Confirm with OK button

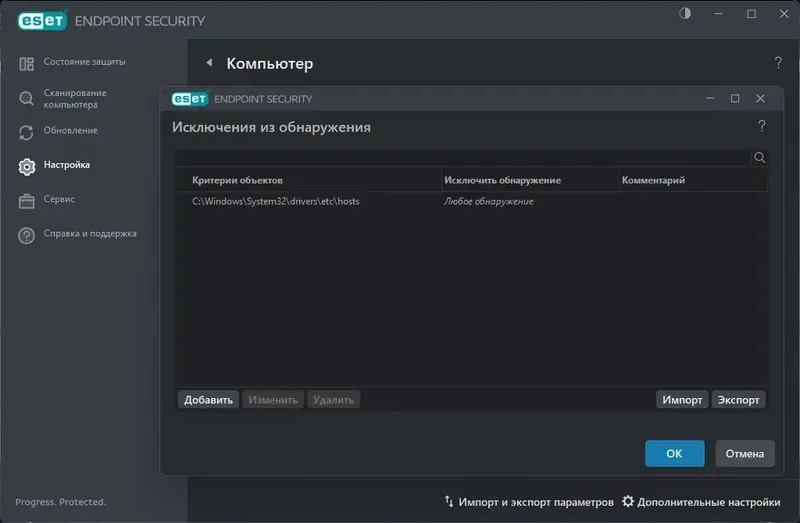tap(674, 454)
